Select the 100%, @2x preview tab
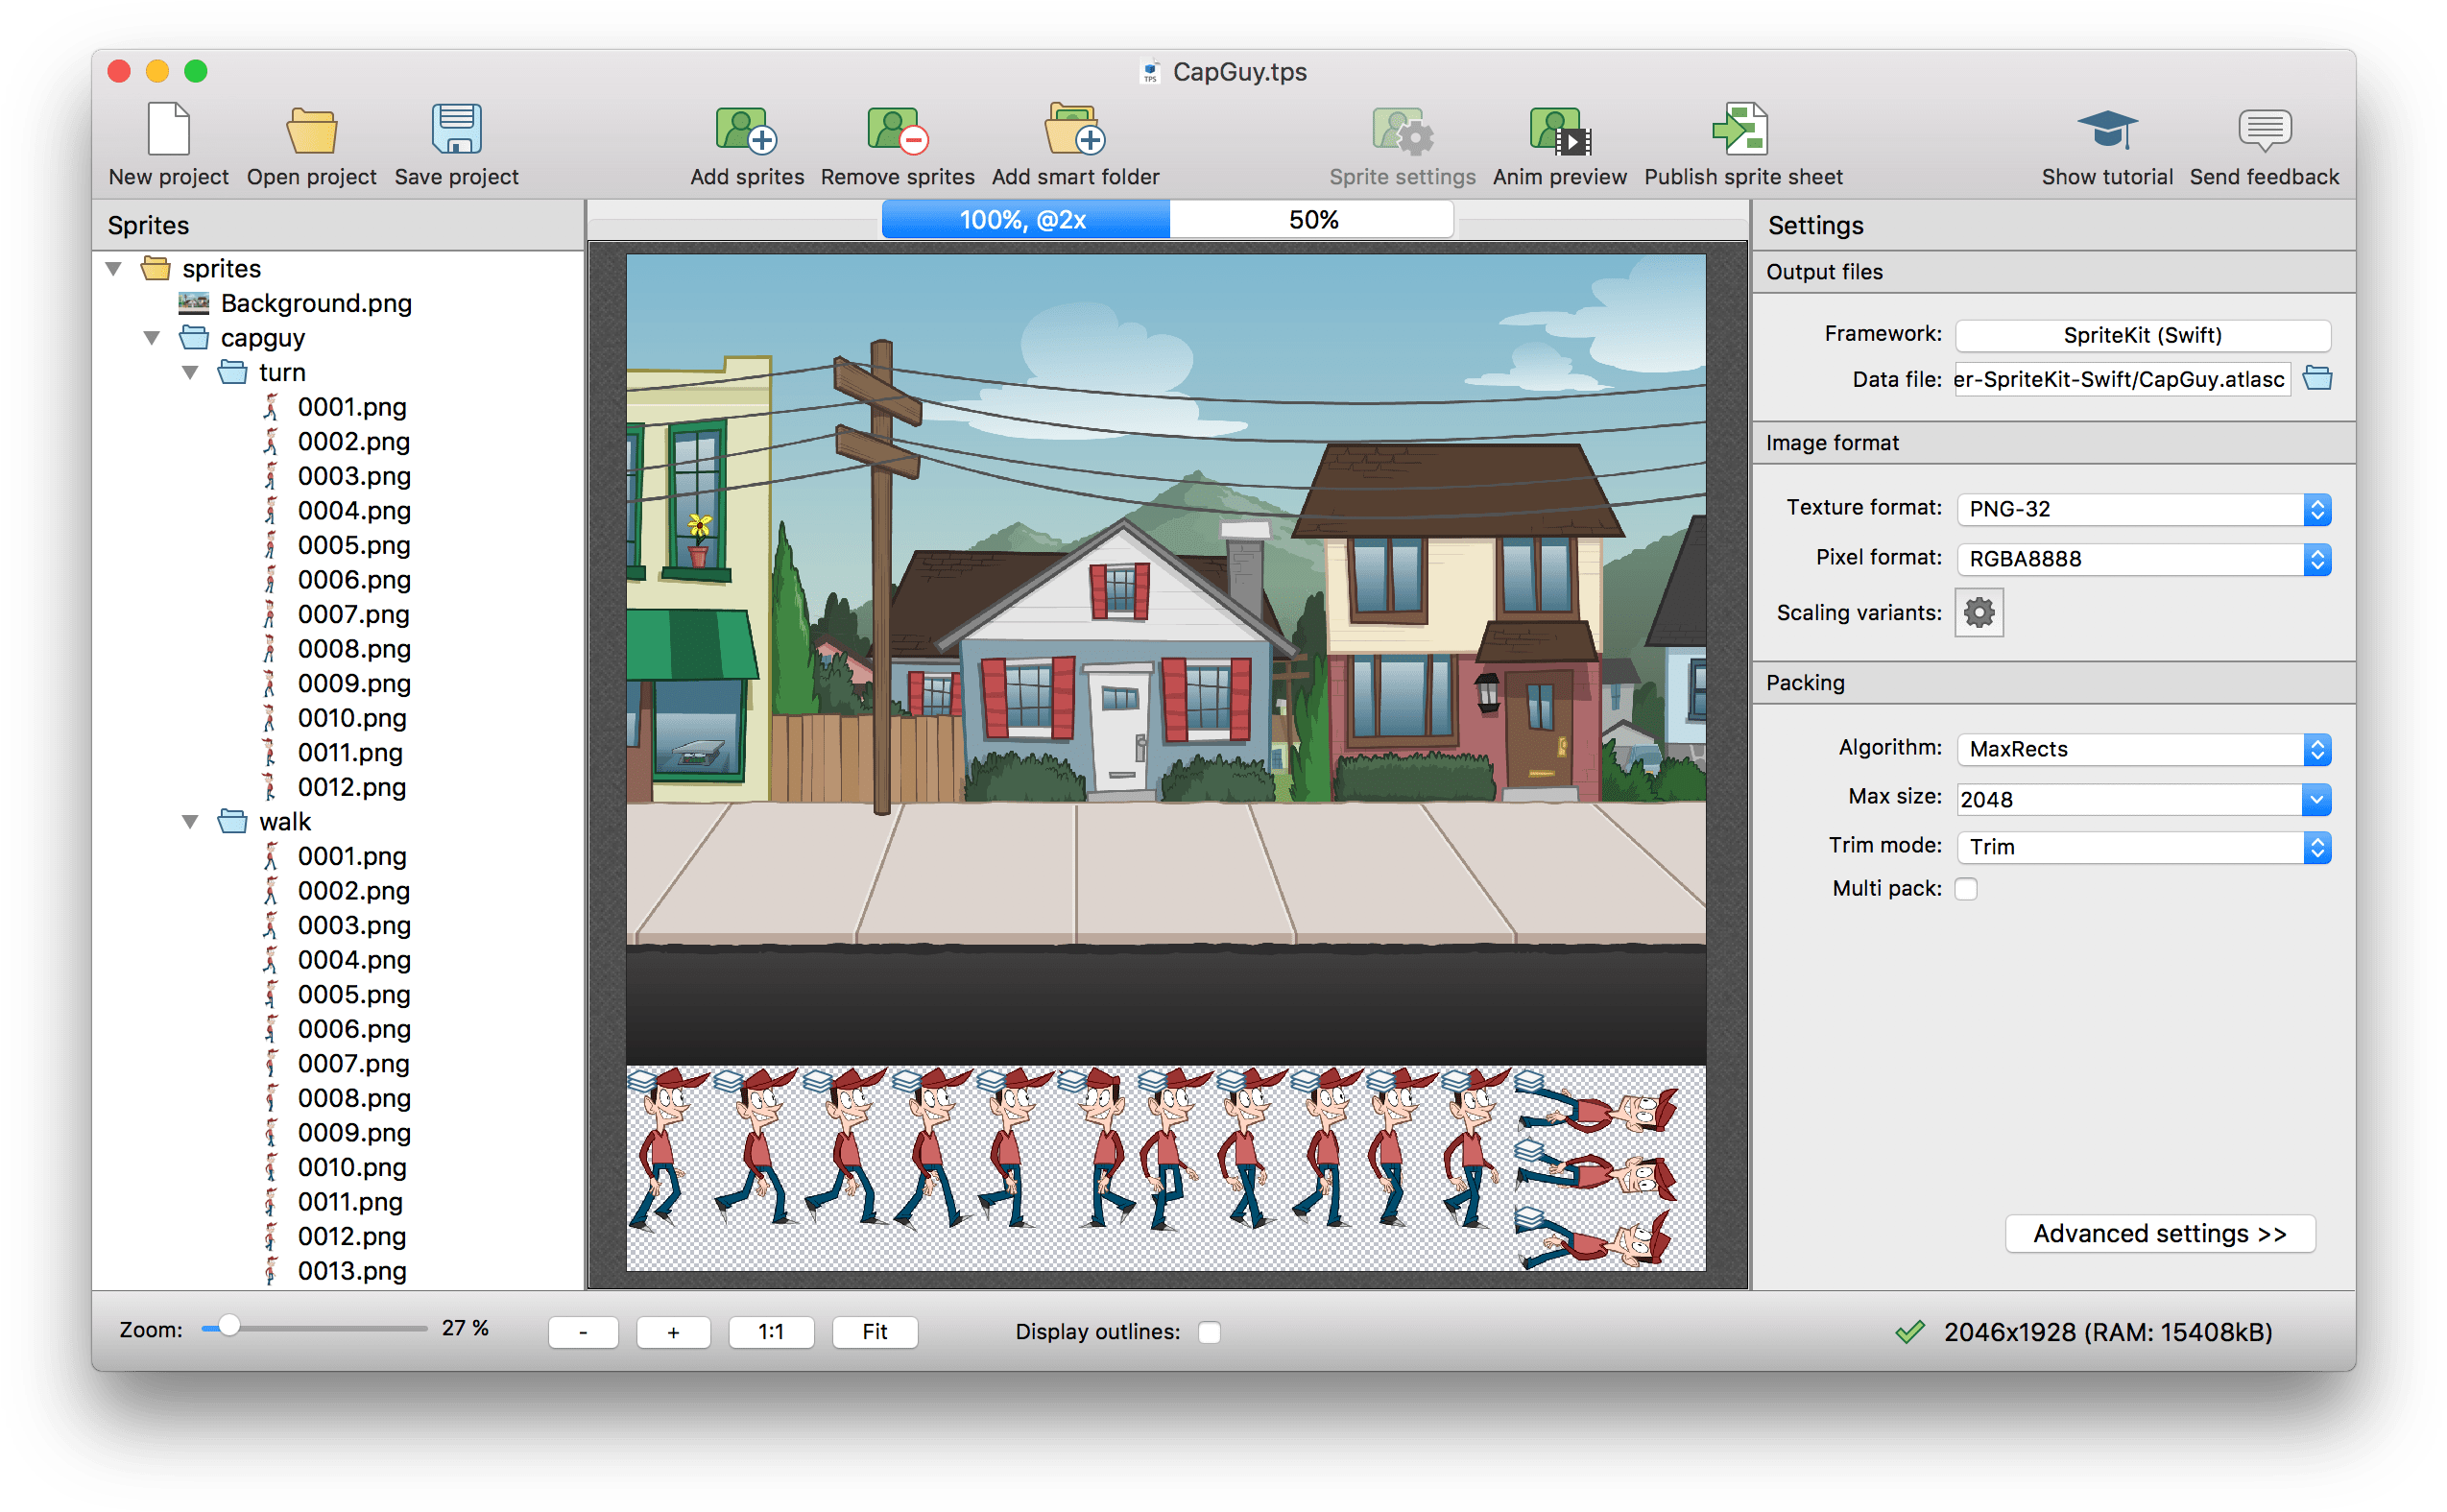This screenshot has height=1512, width=2447. click(x=1024, y=218)
